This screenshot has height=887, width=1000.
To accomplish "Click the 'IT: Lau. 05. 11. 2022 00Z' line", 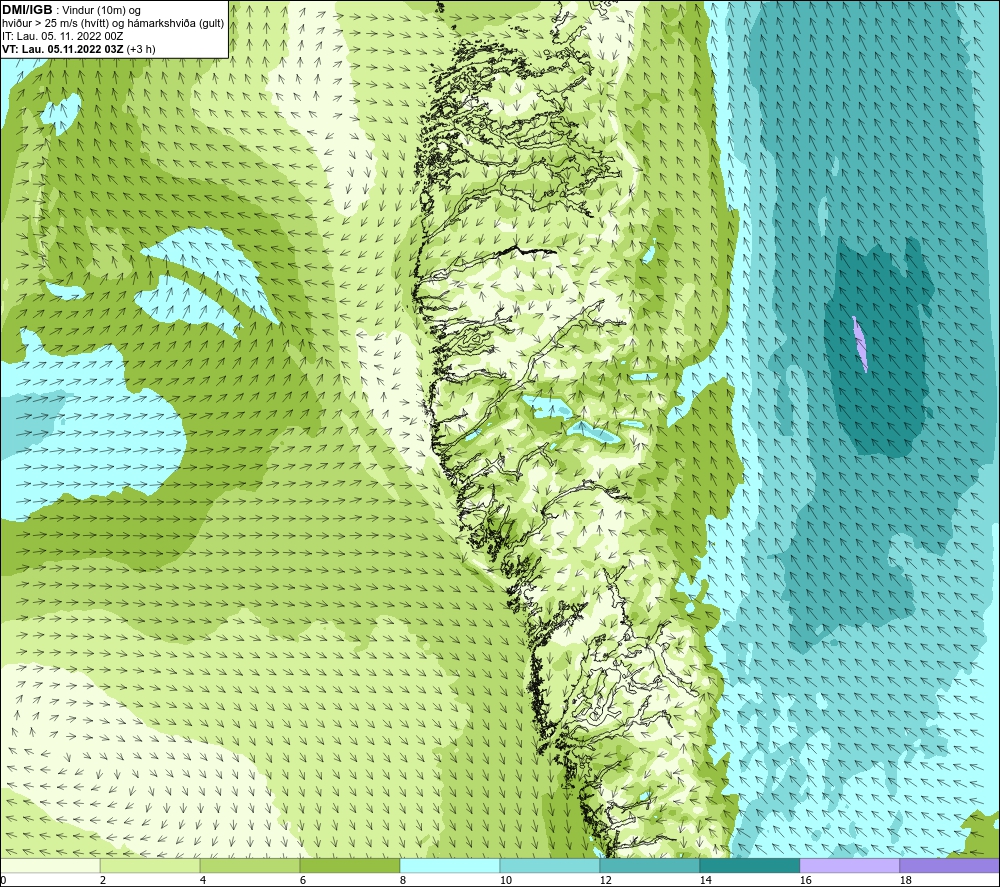I will tap(62, 36).
